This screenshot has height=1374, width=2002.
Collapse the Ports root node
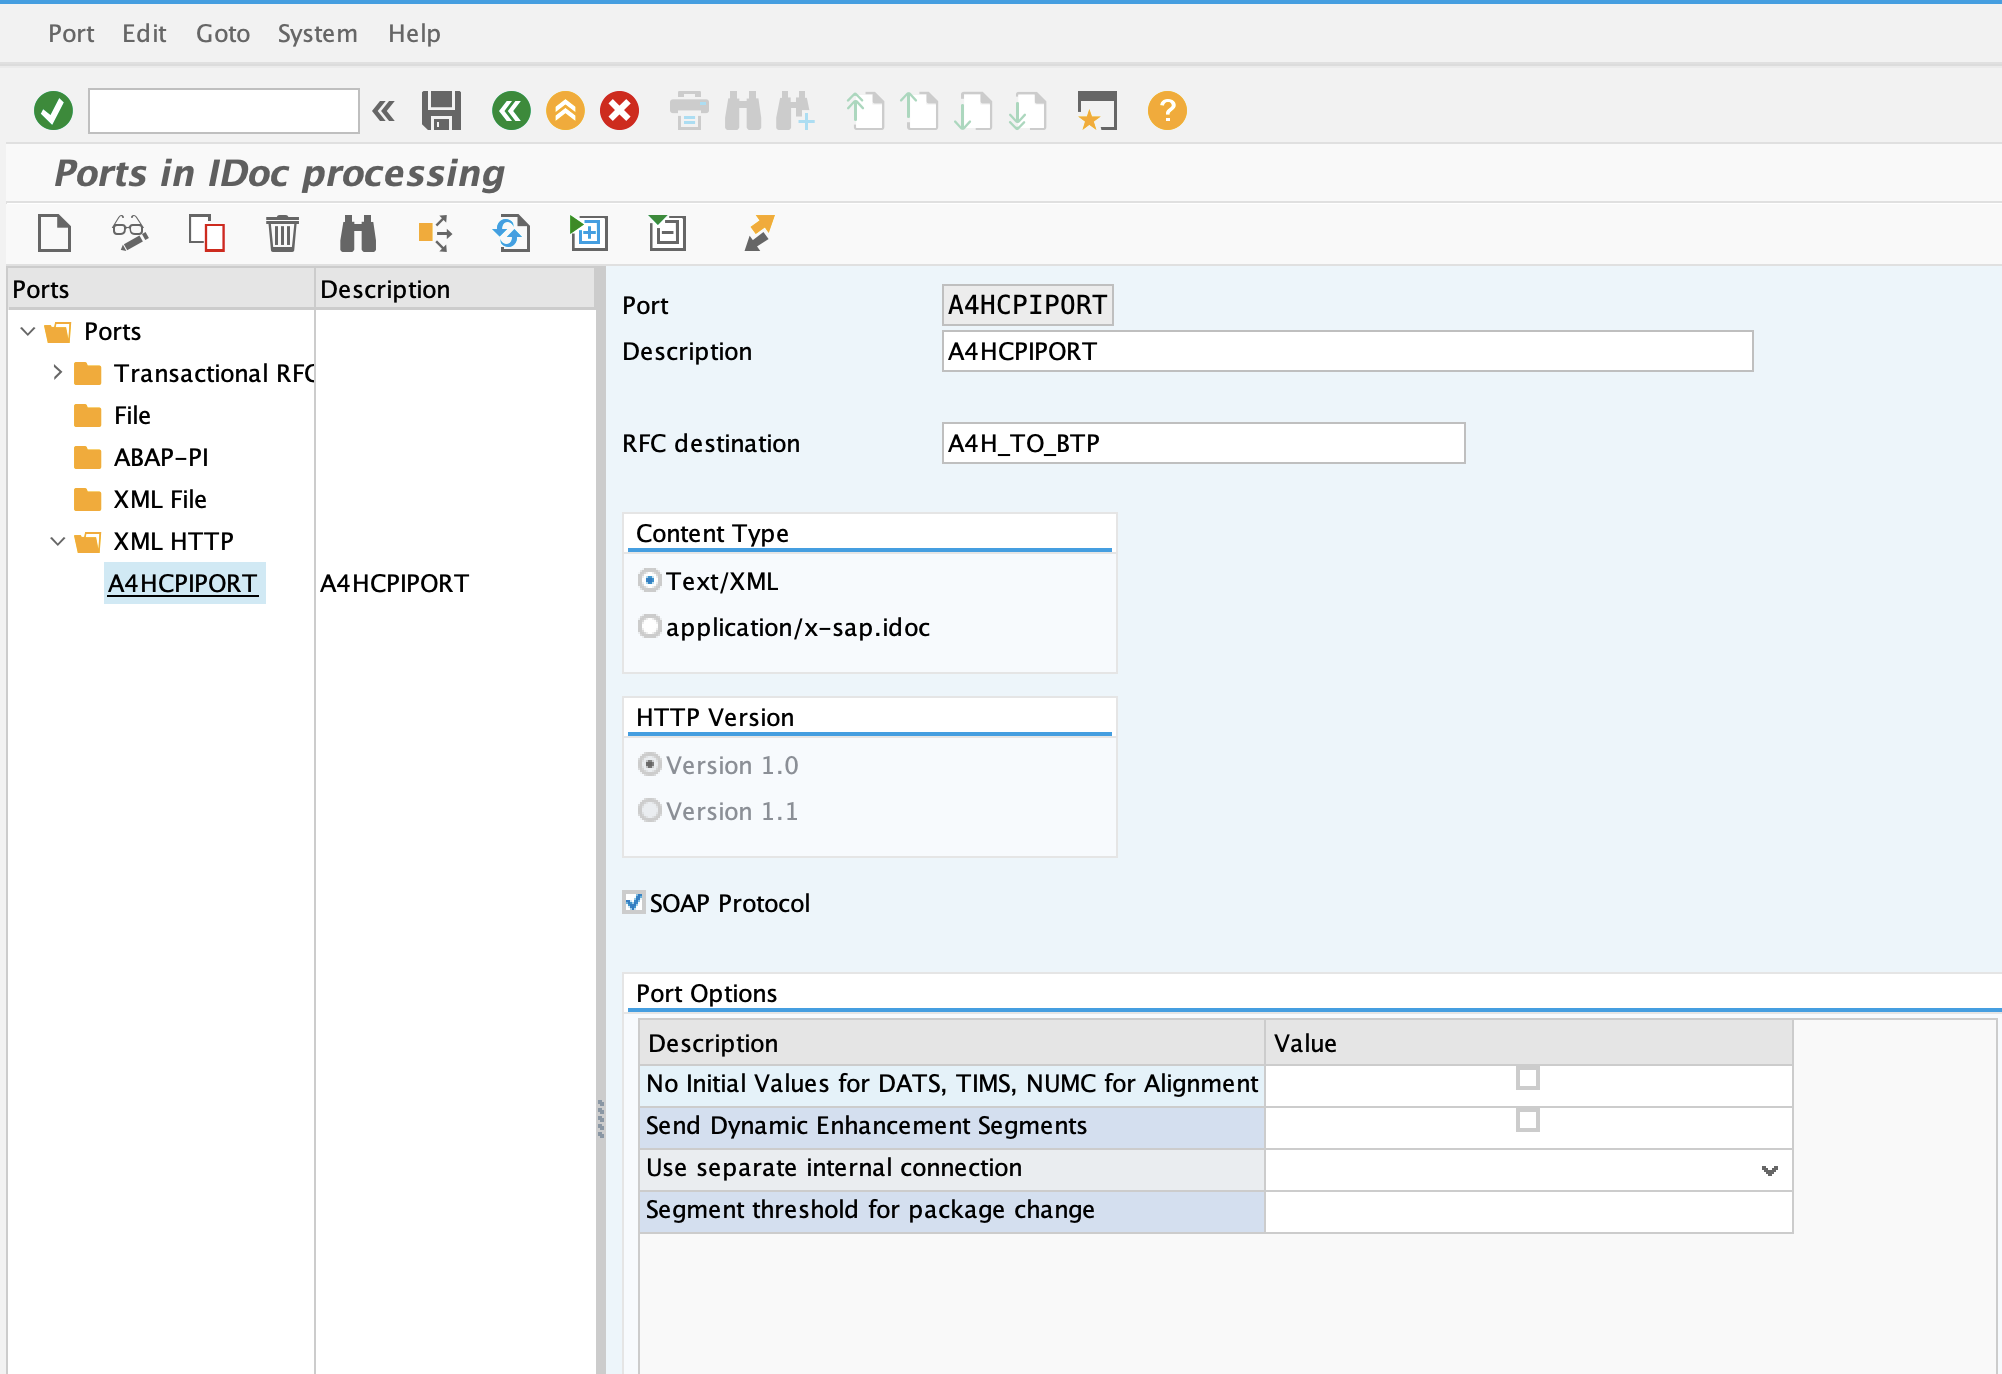[x=28, y=331]
